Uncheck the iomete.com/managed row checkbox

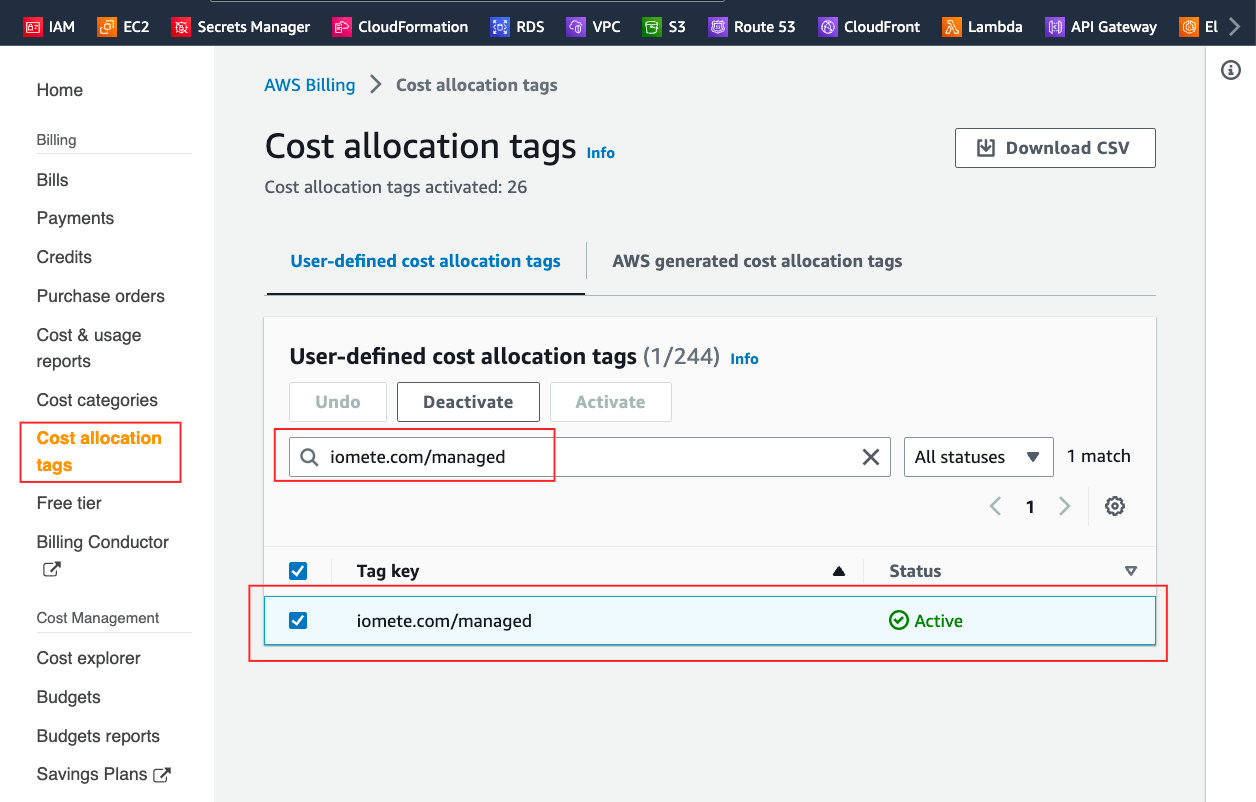tap(298, 621)
